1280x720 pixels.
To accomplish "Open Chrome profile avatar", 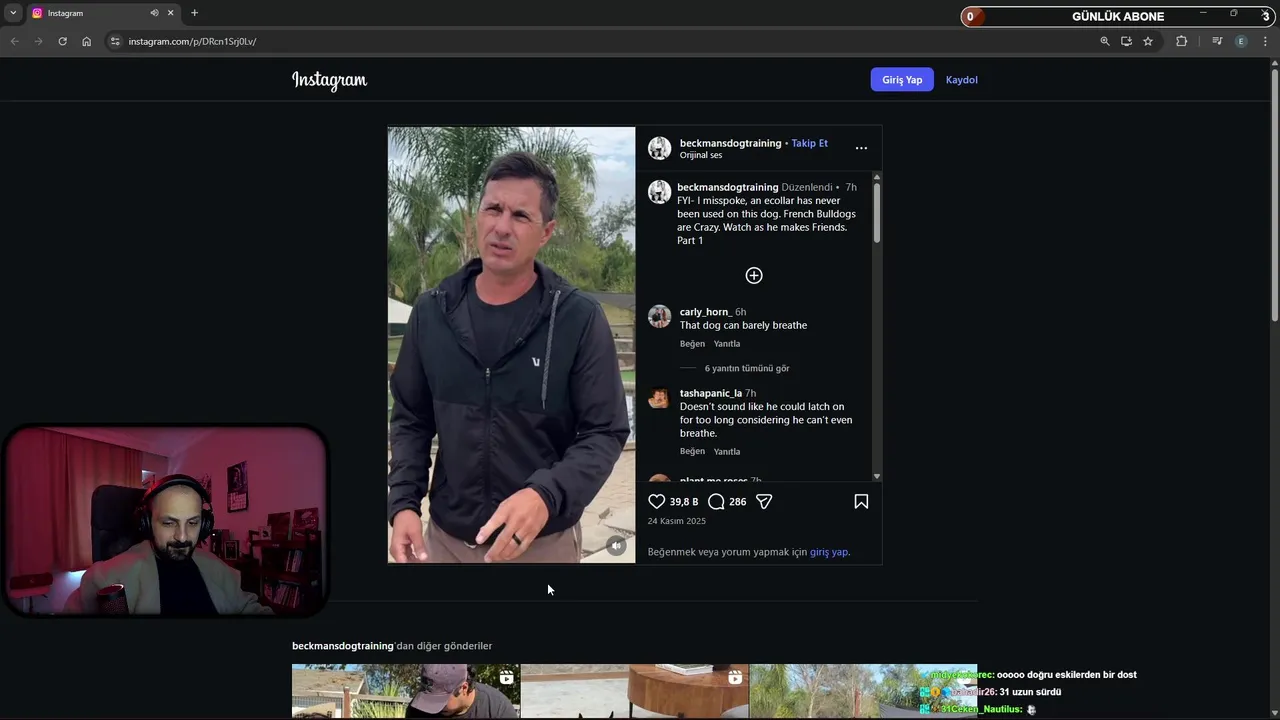I will 1241,41.
